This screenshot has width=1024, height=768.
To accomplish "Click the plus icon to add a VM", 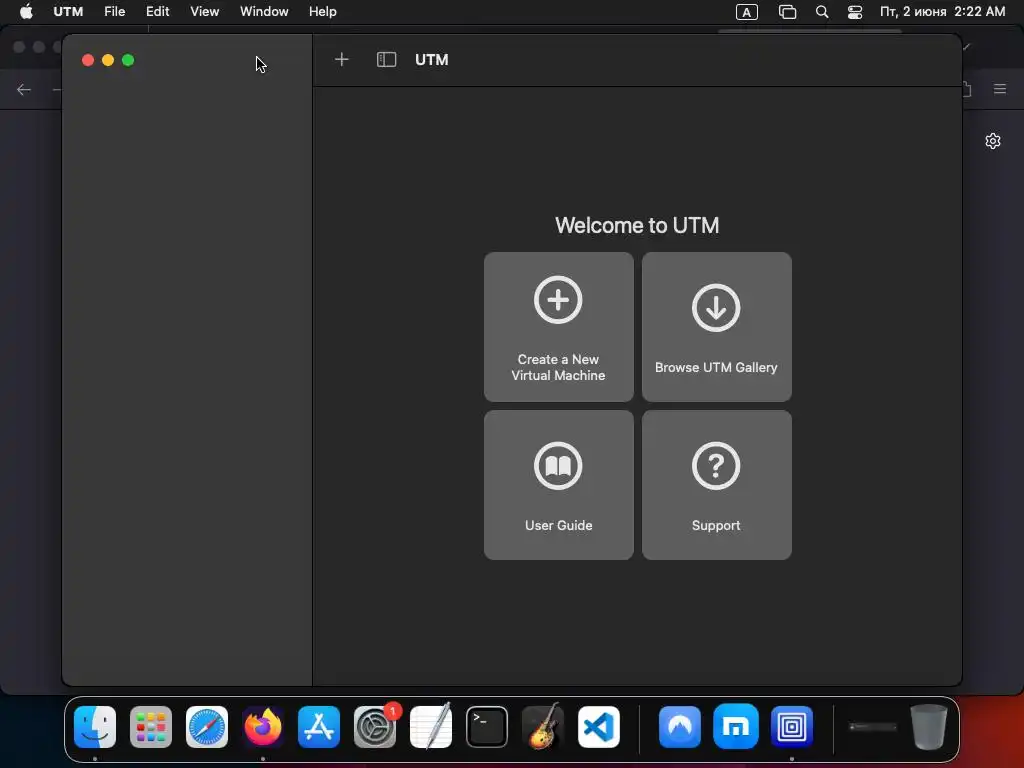I will [x=342, y=59].
